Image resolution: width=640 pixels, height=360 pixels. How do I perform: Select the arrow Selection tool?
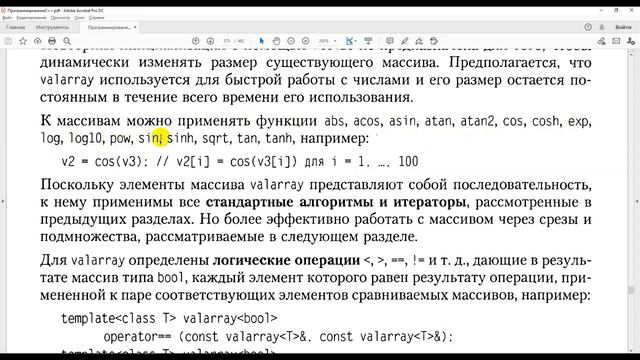coord(262,41)
